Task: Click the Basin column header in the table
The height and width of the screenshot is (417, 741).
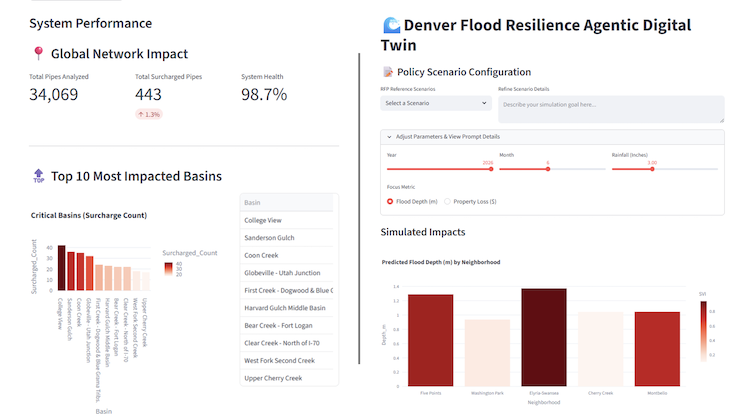Action: click(x=288, y=202)
